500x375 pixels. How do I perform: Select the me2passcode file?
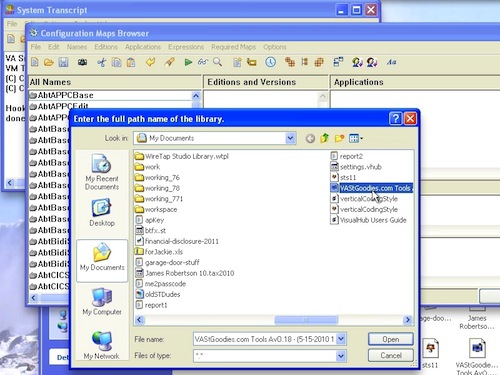(x=161, y=284)
